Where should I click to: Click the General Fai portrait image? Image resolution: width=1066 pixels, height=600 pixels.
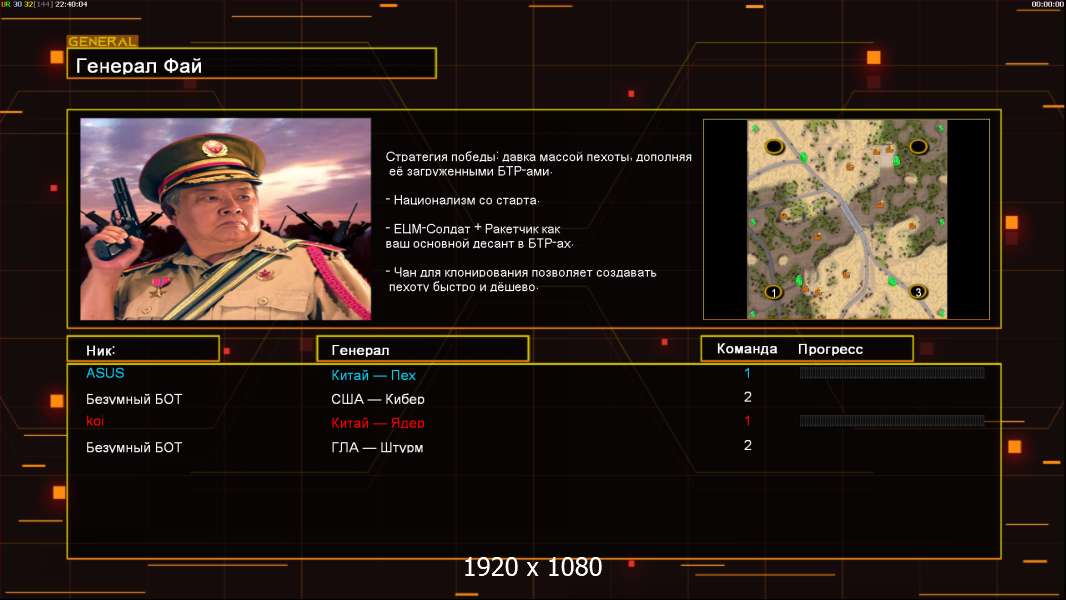coord(226,219)
